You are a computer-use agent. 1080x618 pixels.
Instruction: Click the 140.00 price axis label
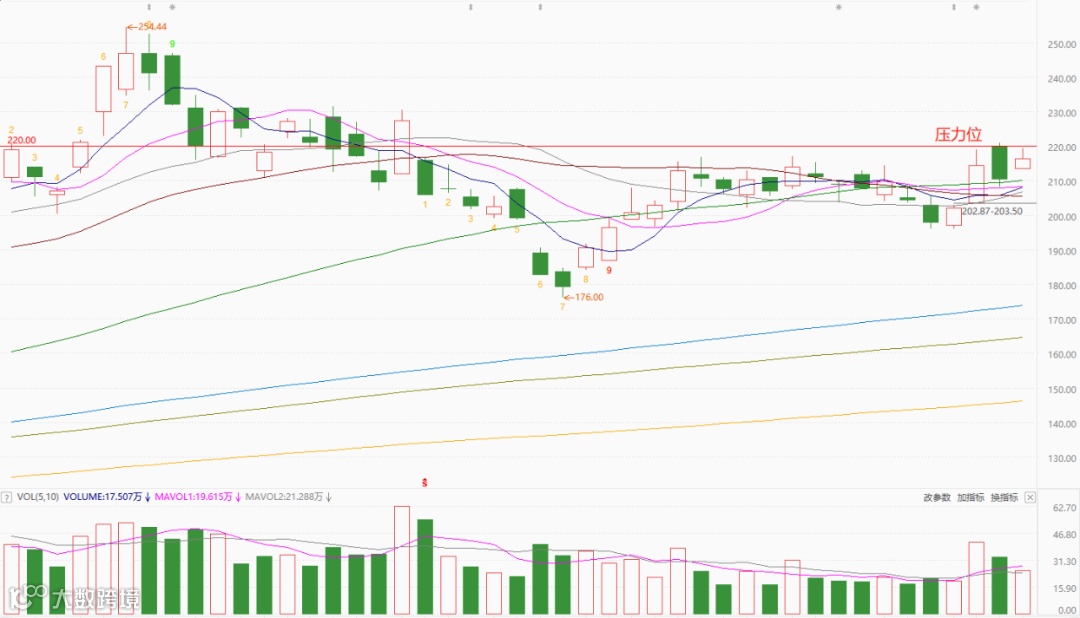(x=1061, y=424)
